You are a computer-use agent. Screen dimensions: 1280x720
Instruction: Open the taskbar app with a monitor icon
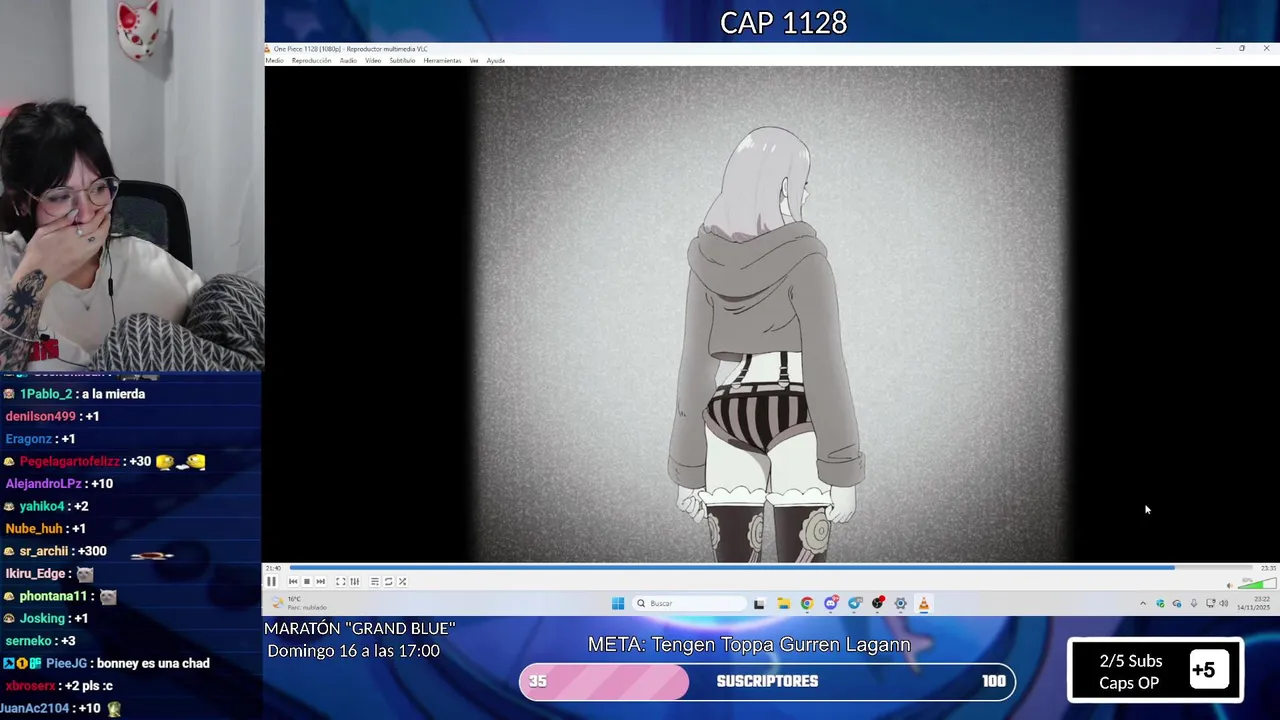click(854, 603)
